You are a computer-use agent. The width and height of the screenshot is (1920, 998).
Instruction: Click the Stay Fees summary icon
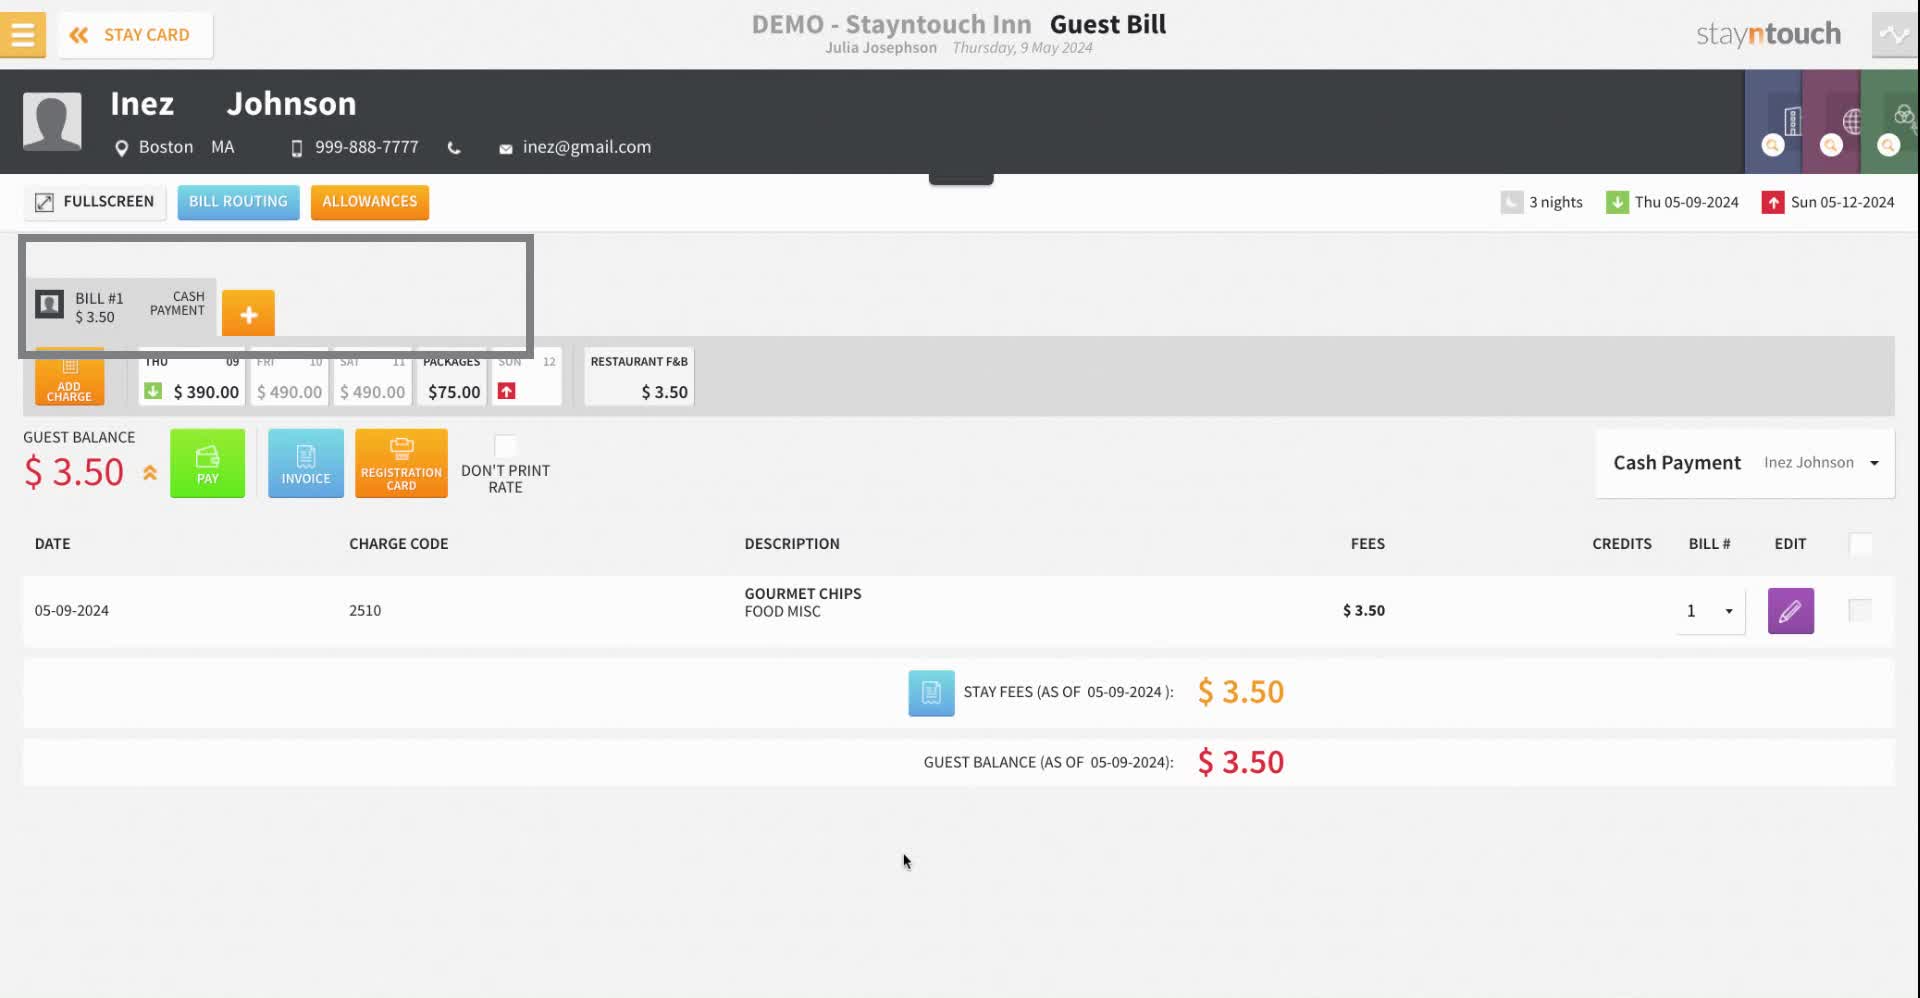[x=931, y=693]
